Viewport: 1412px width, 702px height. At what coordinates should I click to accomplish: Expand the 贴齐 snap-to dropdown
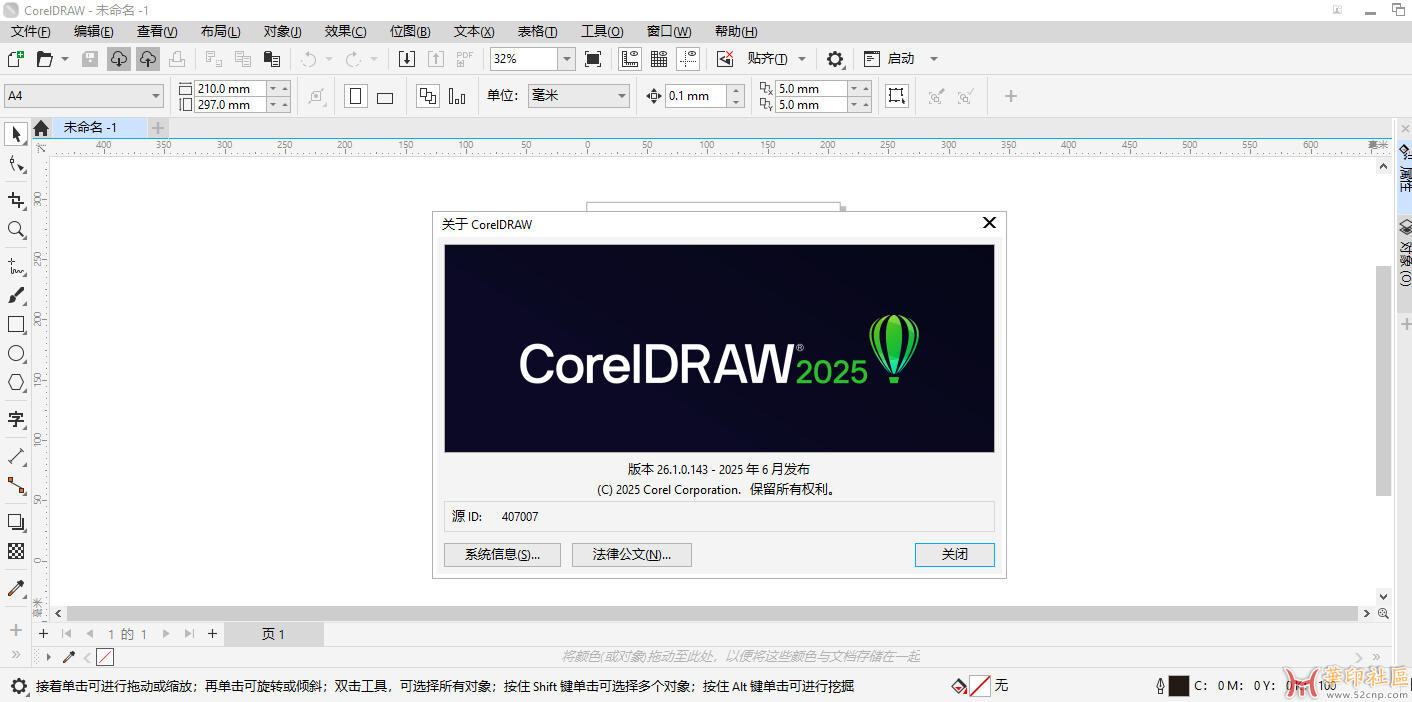tap(802, 59)
